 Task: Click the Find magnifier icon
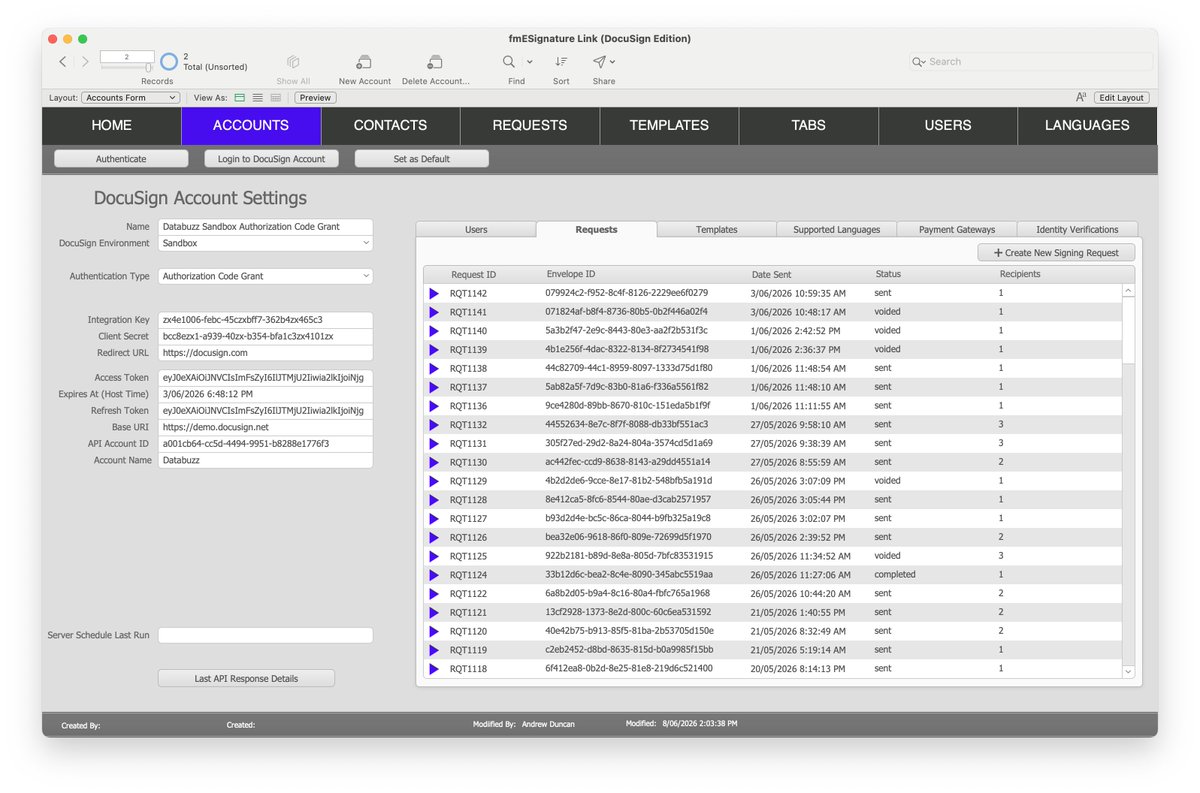509,62
